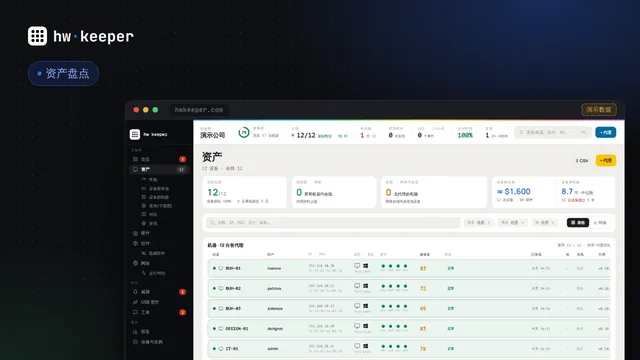
Task: Click the magnifier icon in asset search box
Action: point(212,223)
